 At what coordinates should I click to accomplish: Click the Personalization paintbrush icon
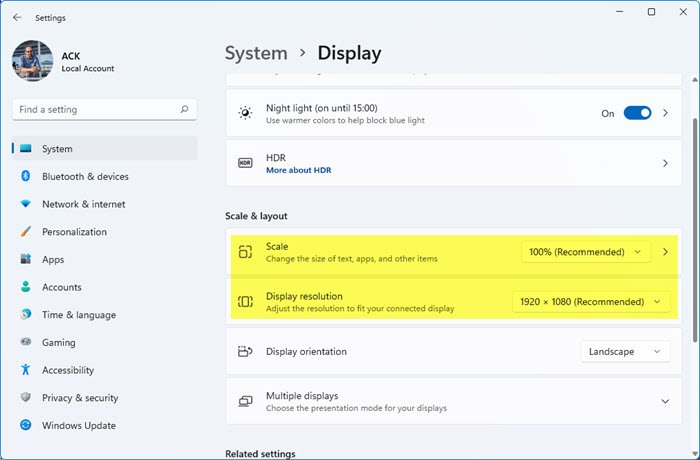point(26,232)
